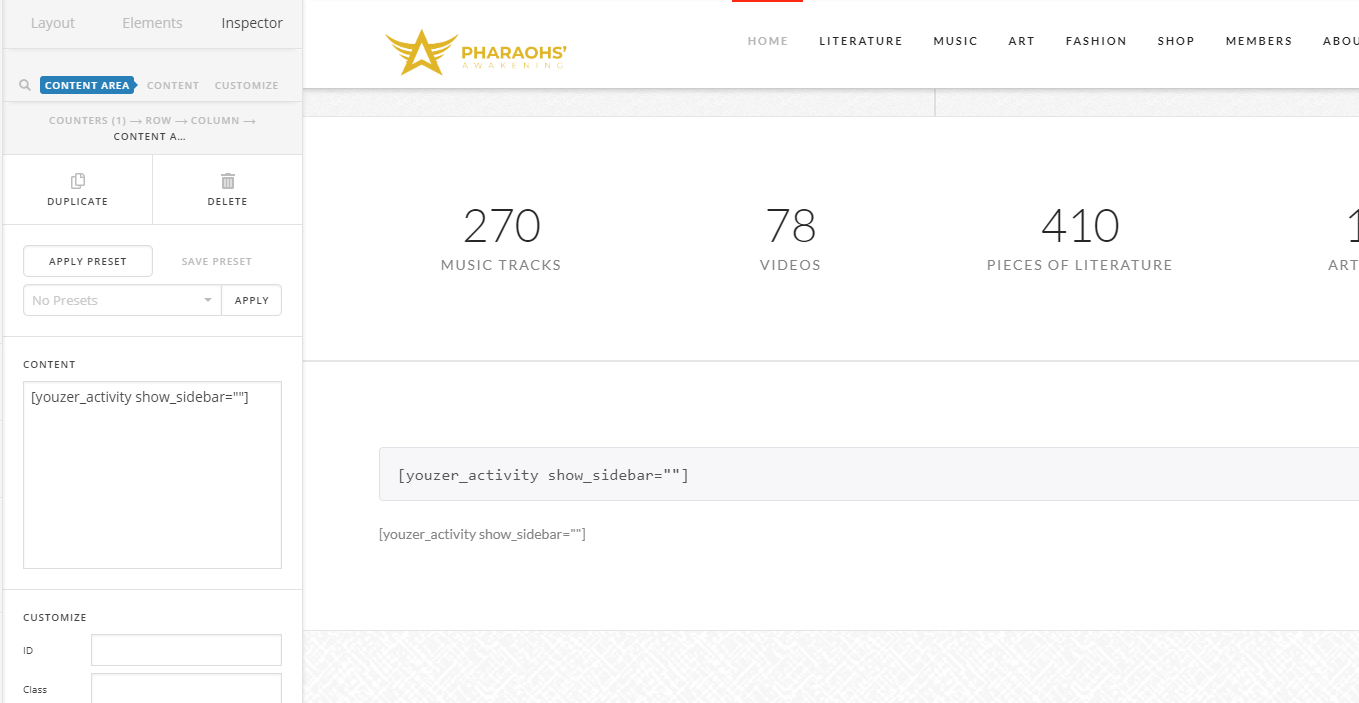Image resolution: width=1359 pixels, height=703 pixels.
Task: Open the Literature menu item
Action: point(860,41)
